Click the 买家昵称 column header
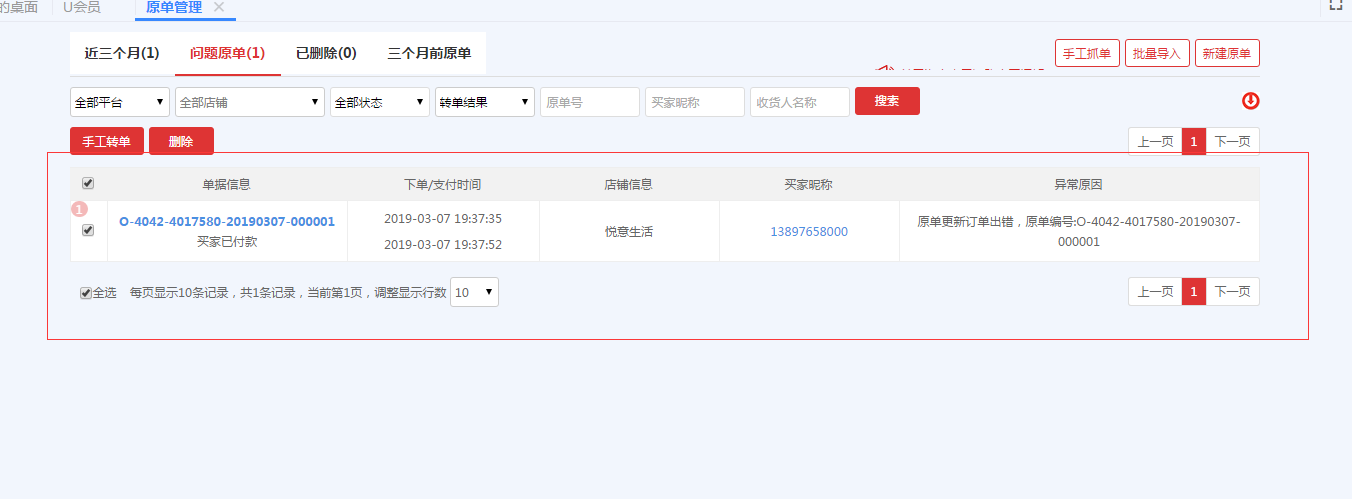1352x499 pixels. pos(809,185)
